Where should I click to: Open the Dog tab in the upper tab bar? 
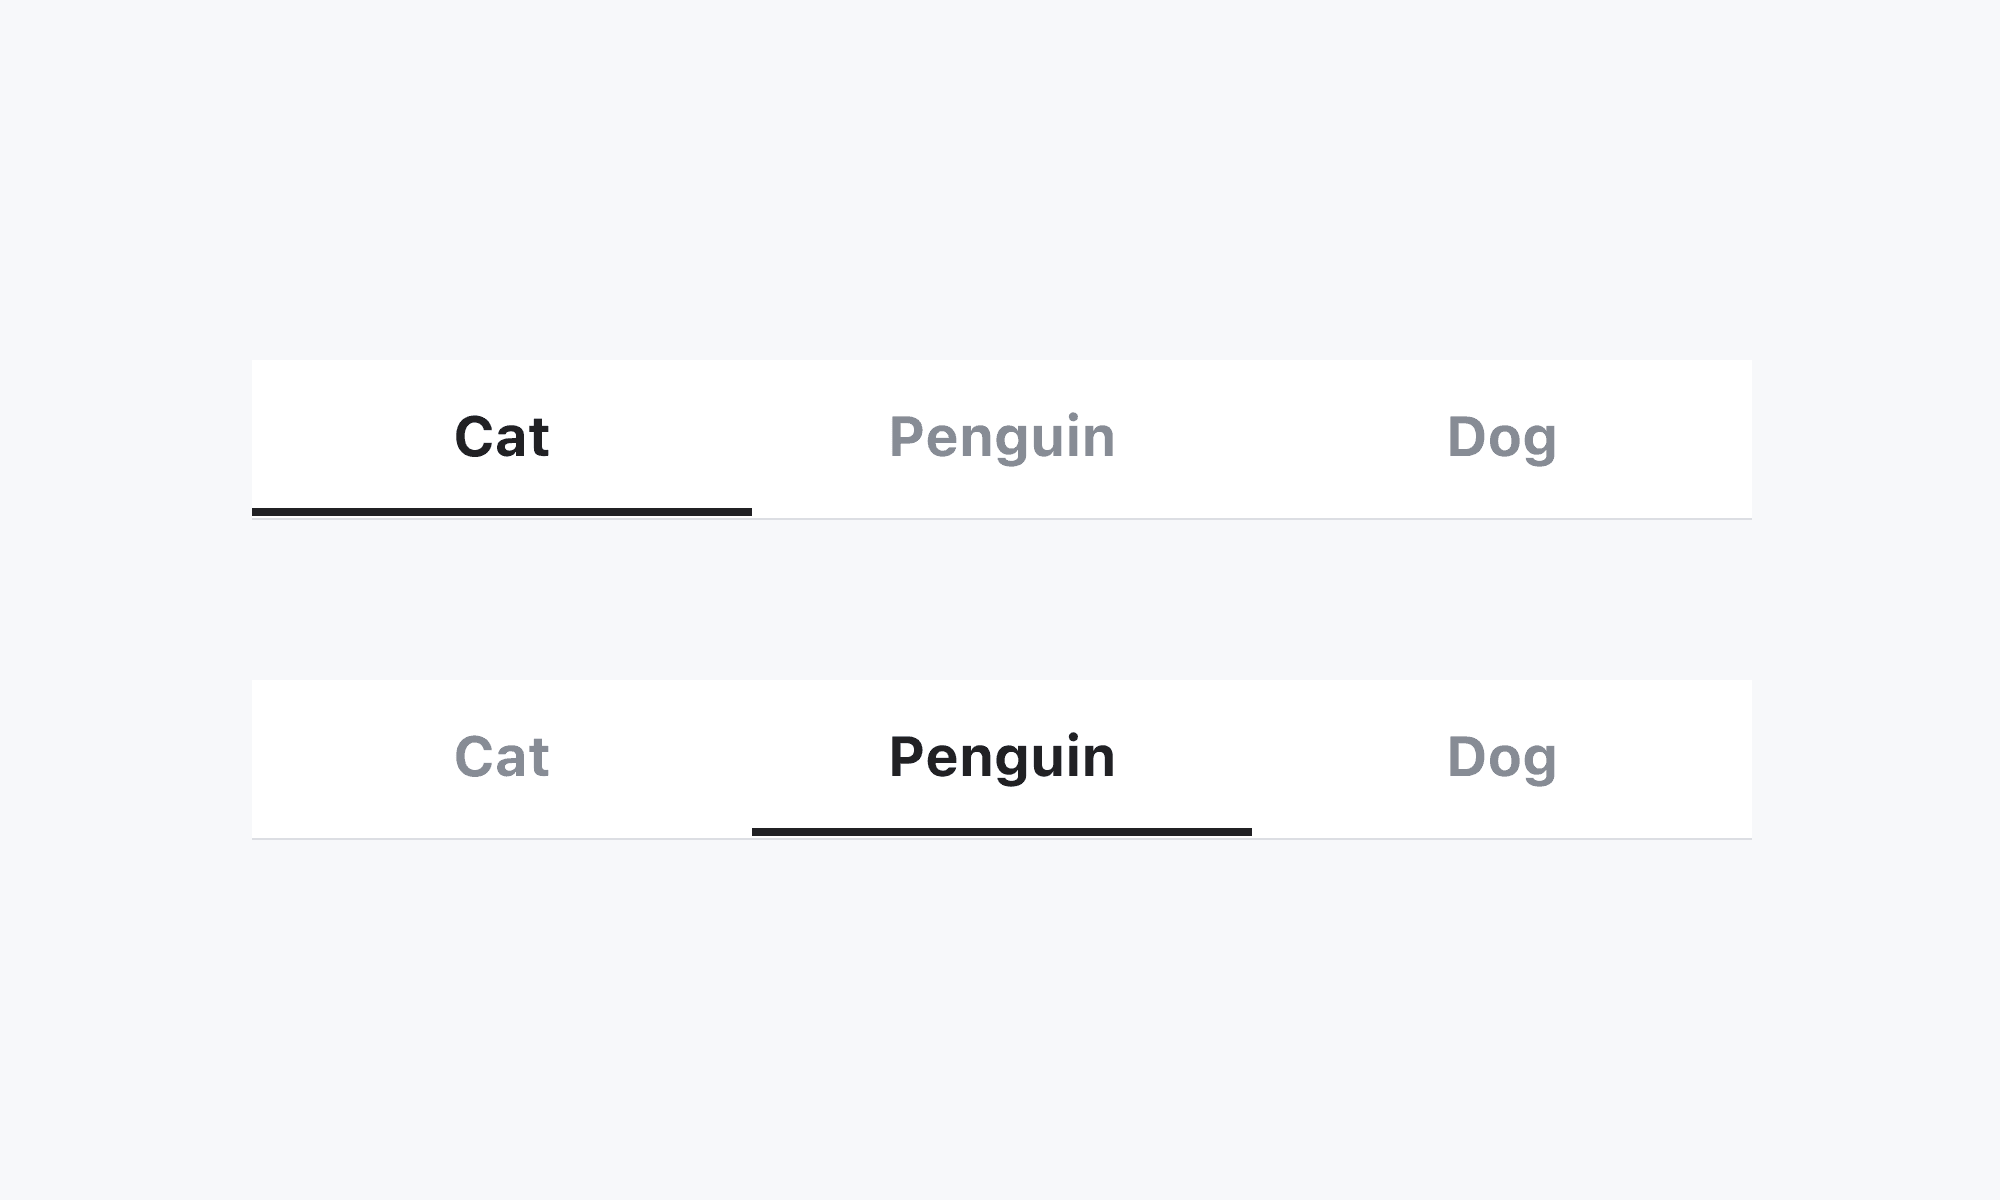coord(1501,437)
